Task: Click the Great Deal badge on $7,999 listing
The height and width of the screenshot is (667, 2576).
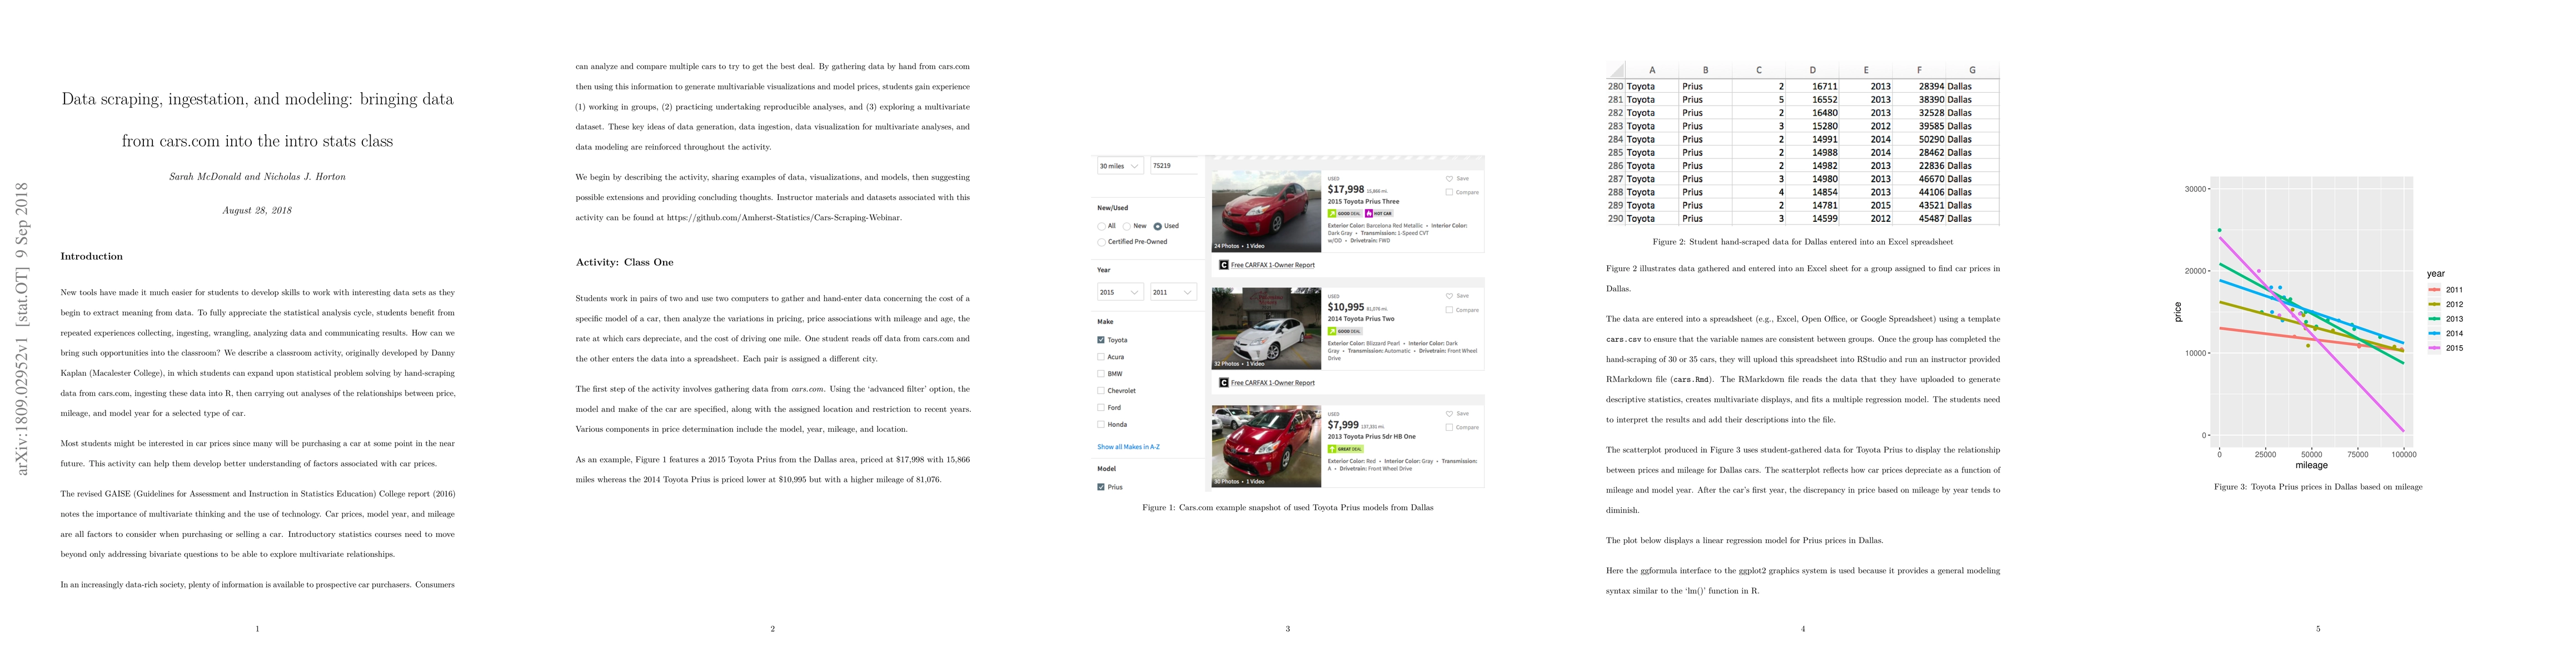Action: [x=1346, y=449]
